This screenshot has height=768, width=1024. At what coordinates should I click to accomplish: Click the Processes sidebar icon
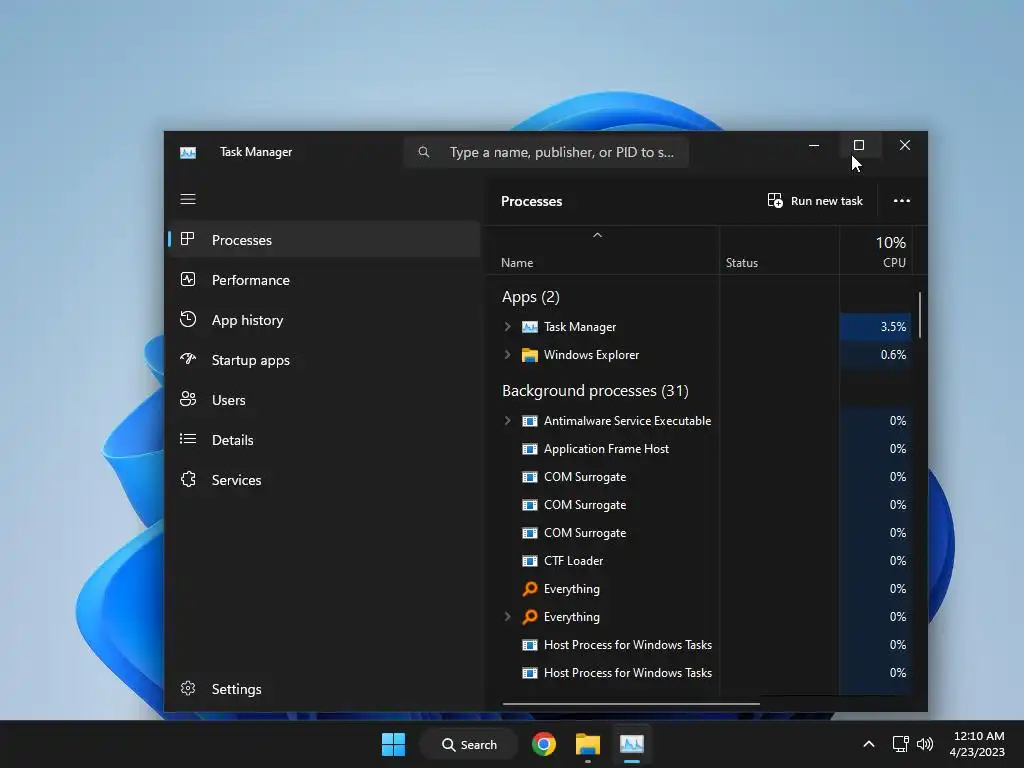pyautogui.click(x=187, y=239)
